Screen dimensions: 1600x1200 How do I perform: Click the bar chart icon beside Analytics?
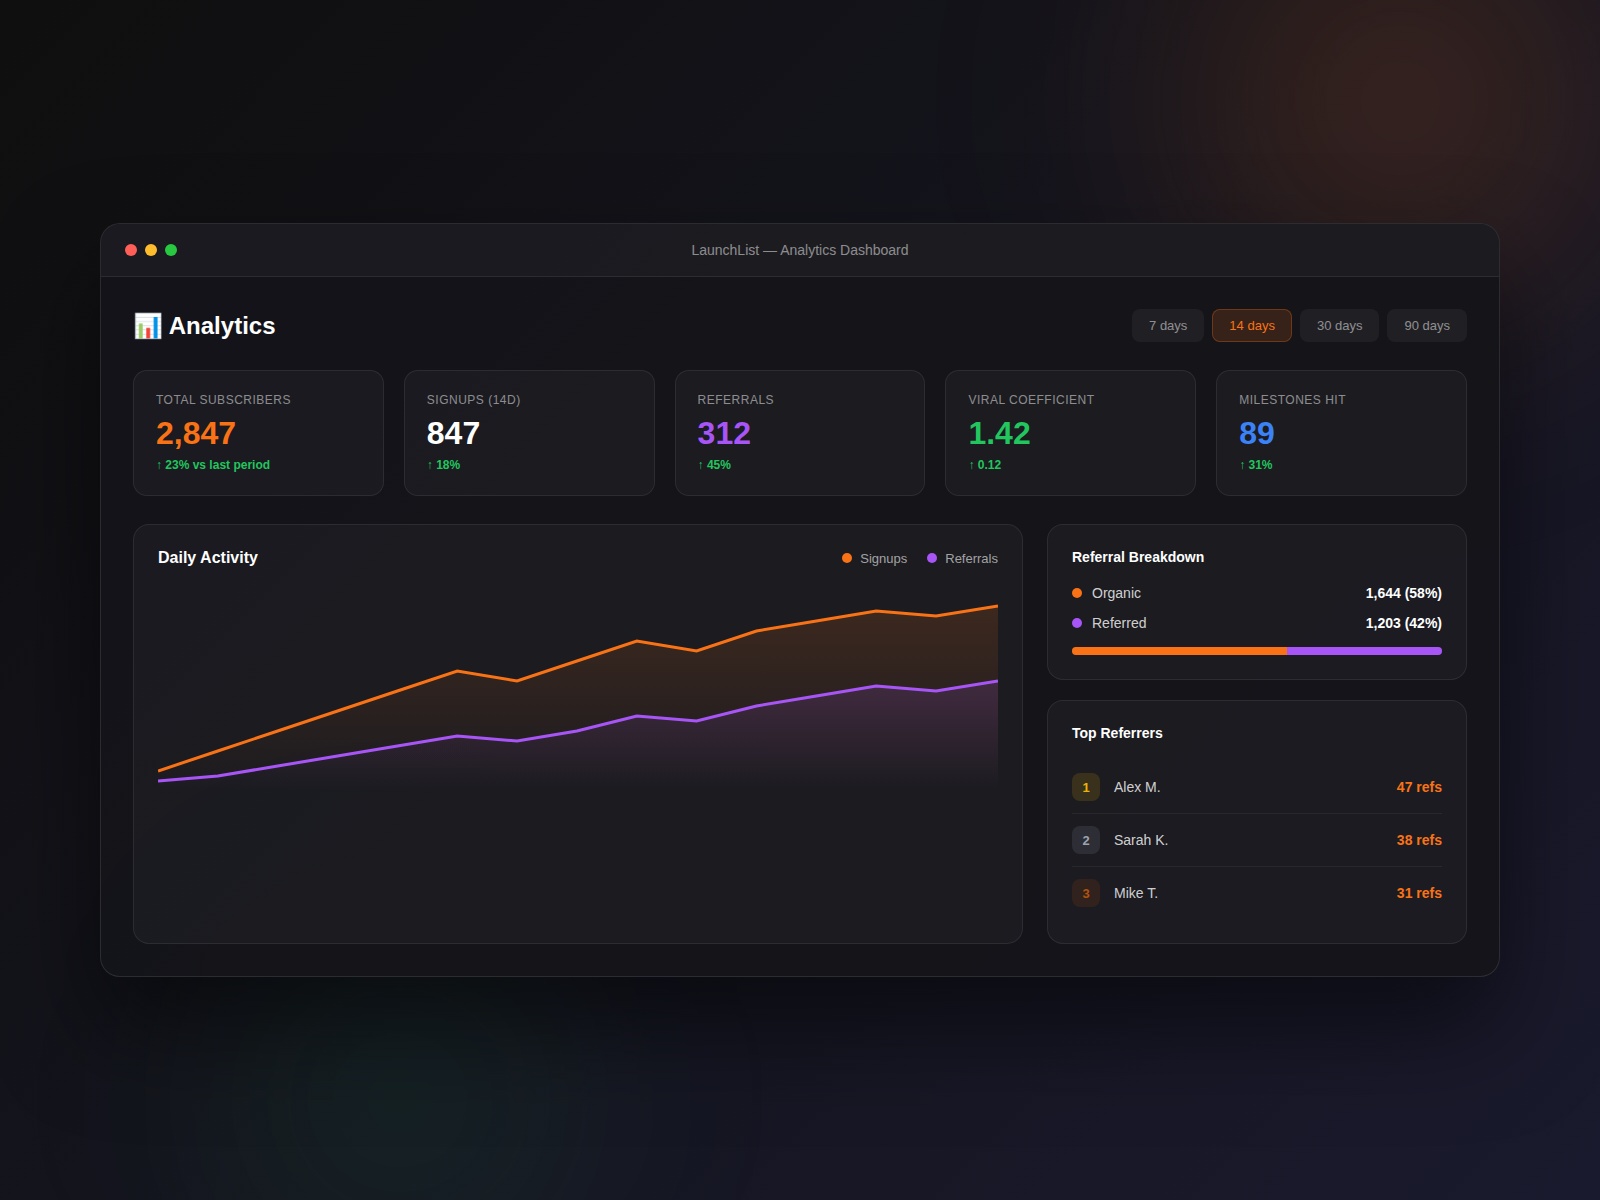[x=148, y=326]
